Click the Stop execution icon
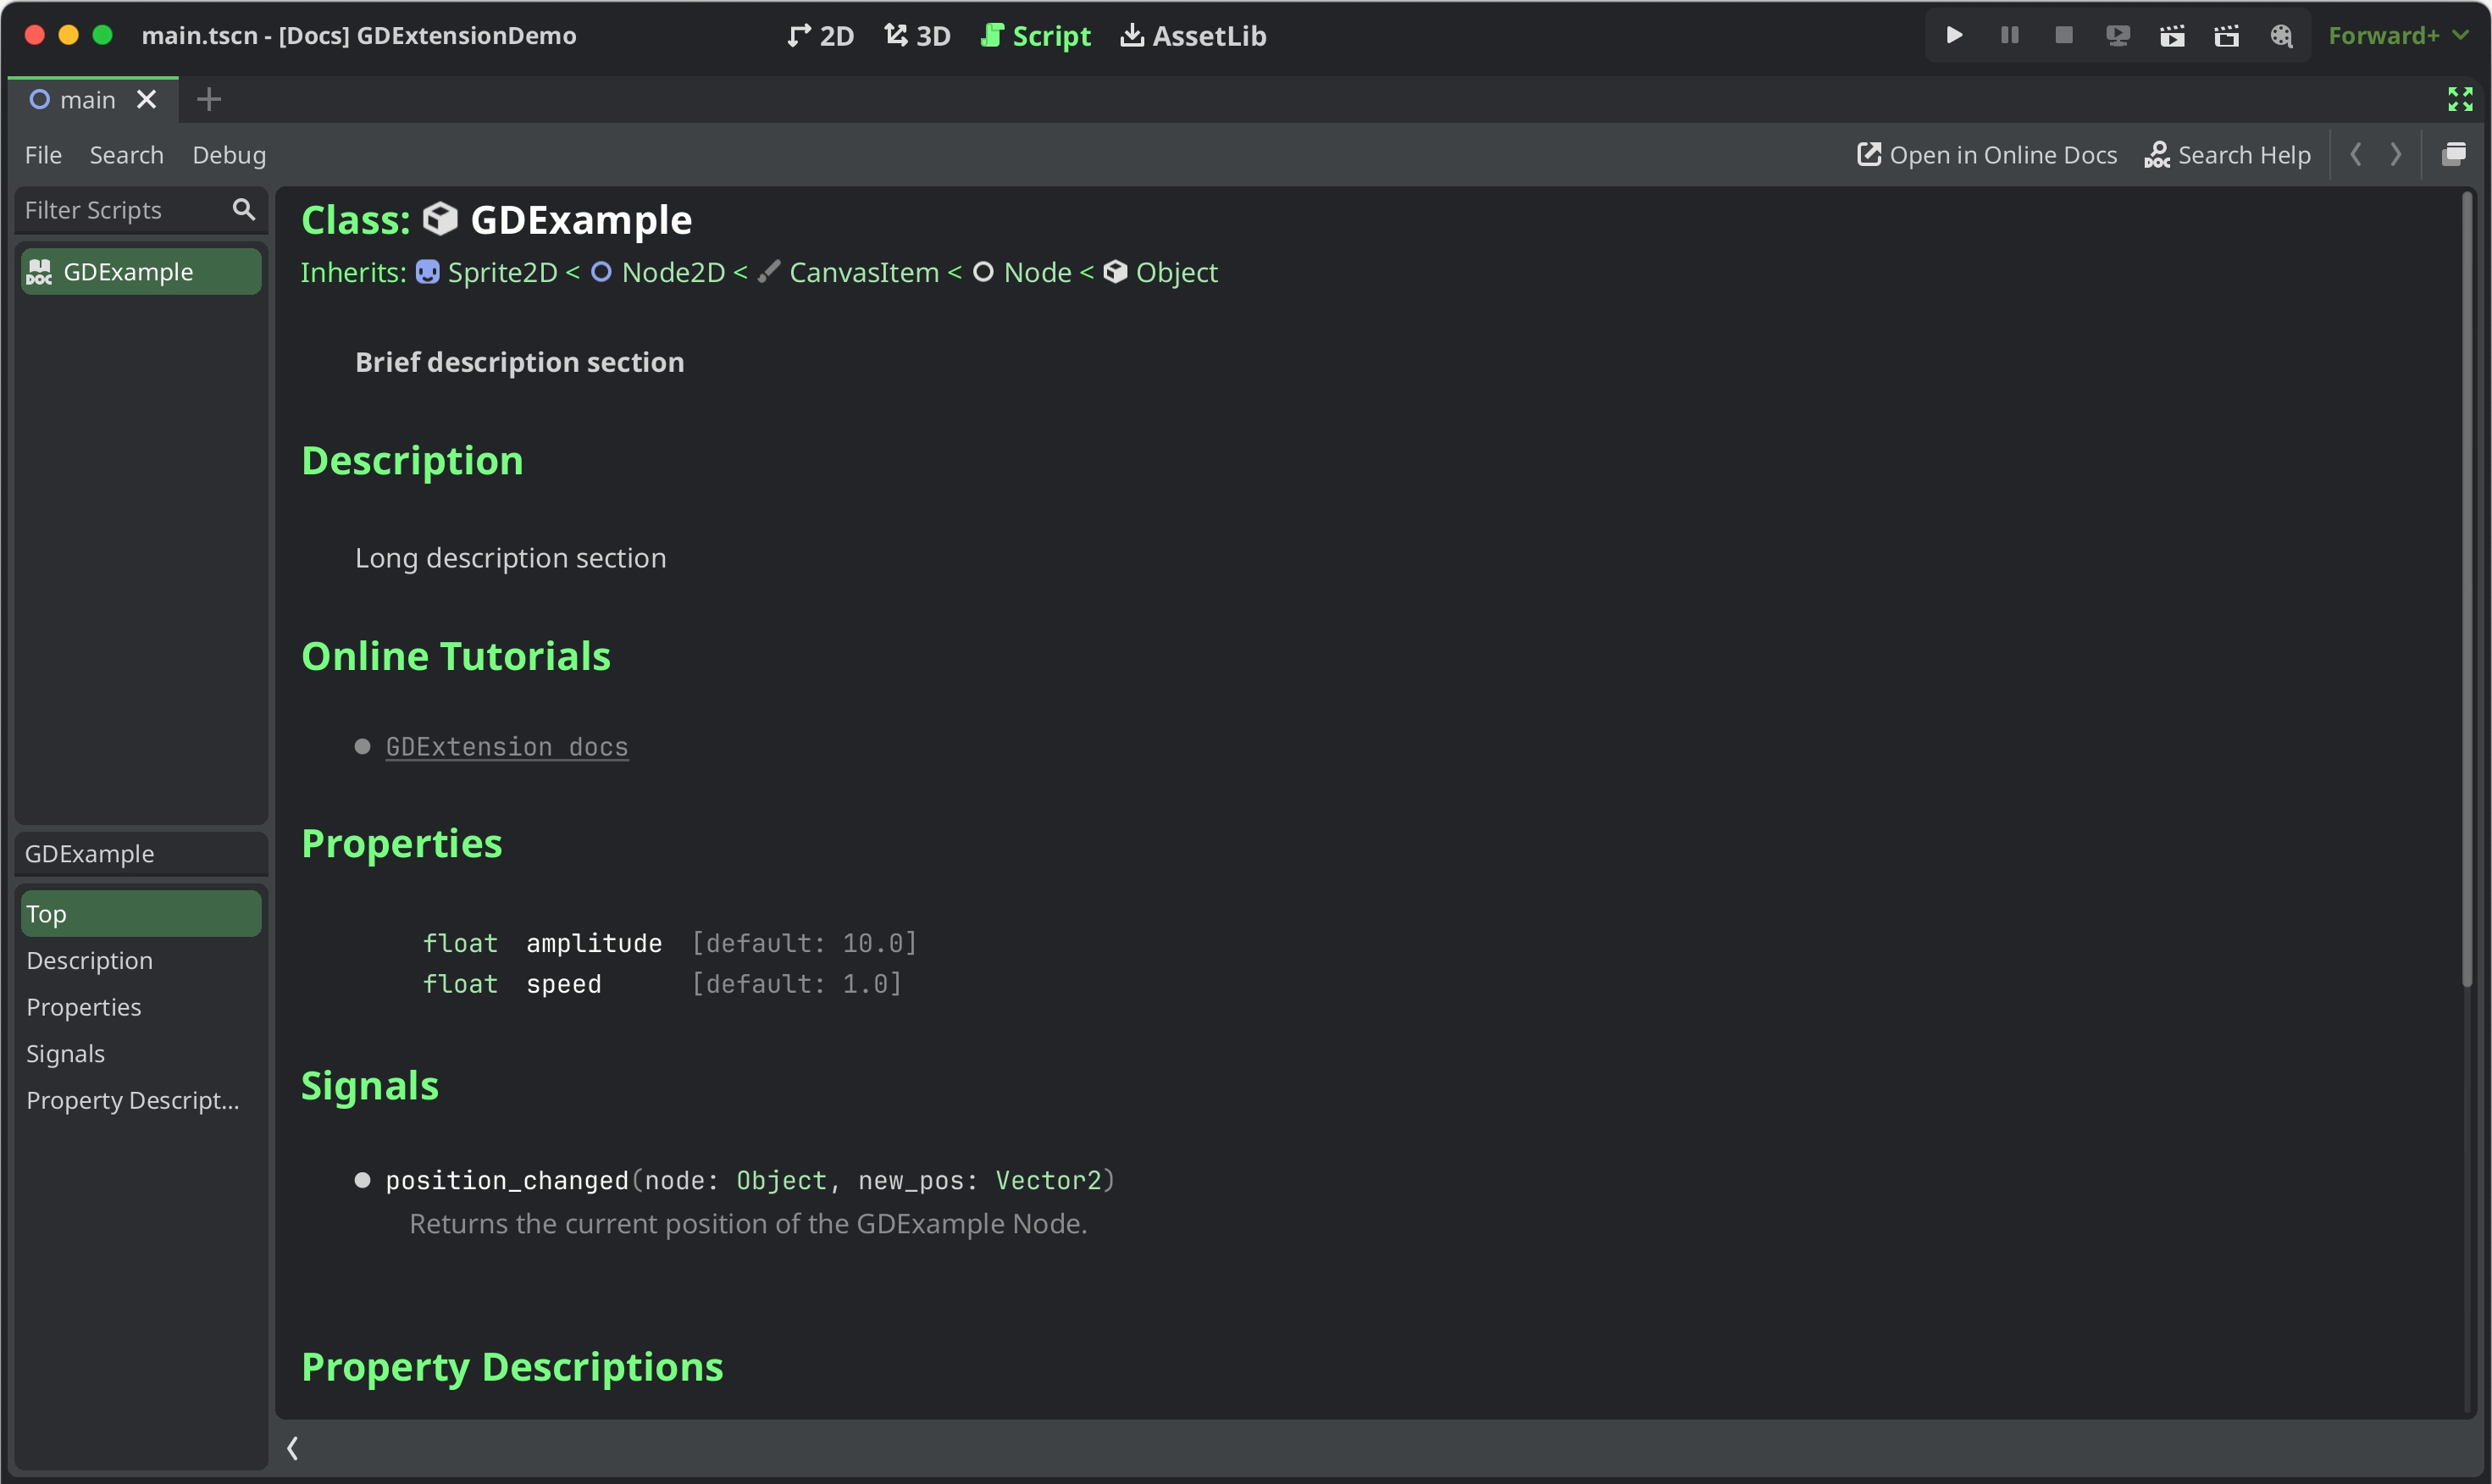2492x1484 pixels. pos(2061,36)
